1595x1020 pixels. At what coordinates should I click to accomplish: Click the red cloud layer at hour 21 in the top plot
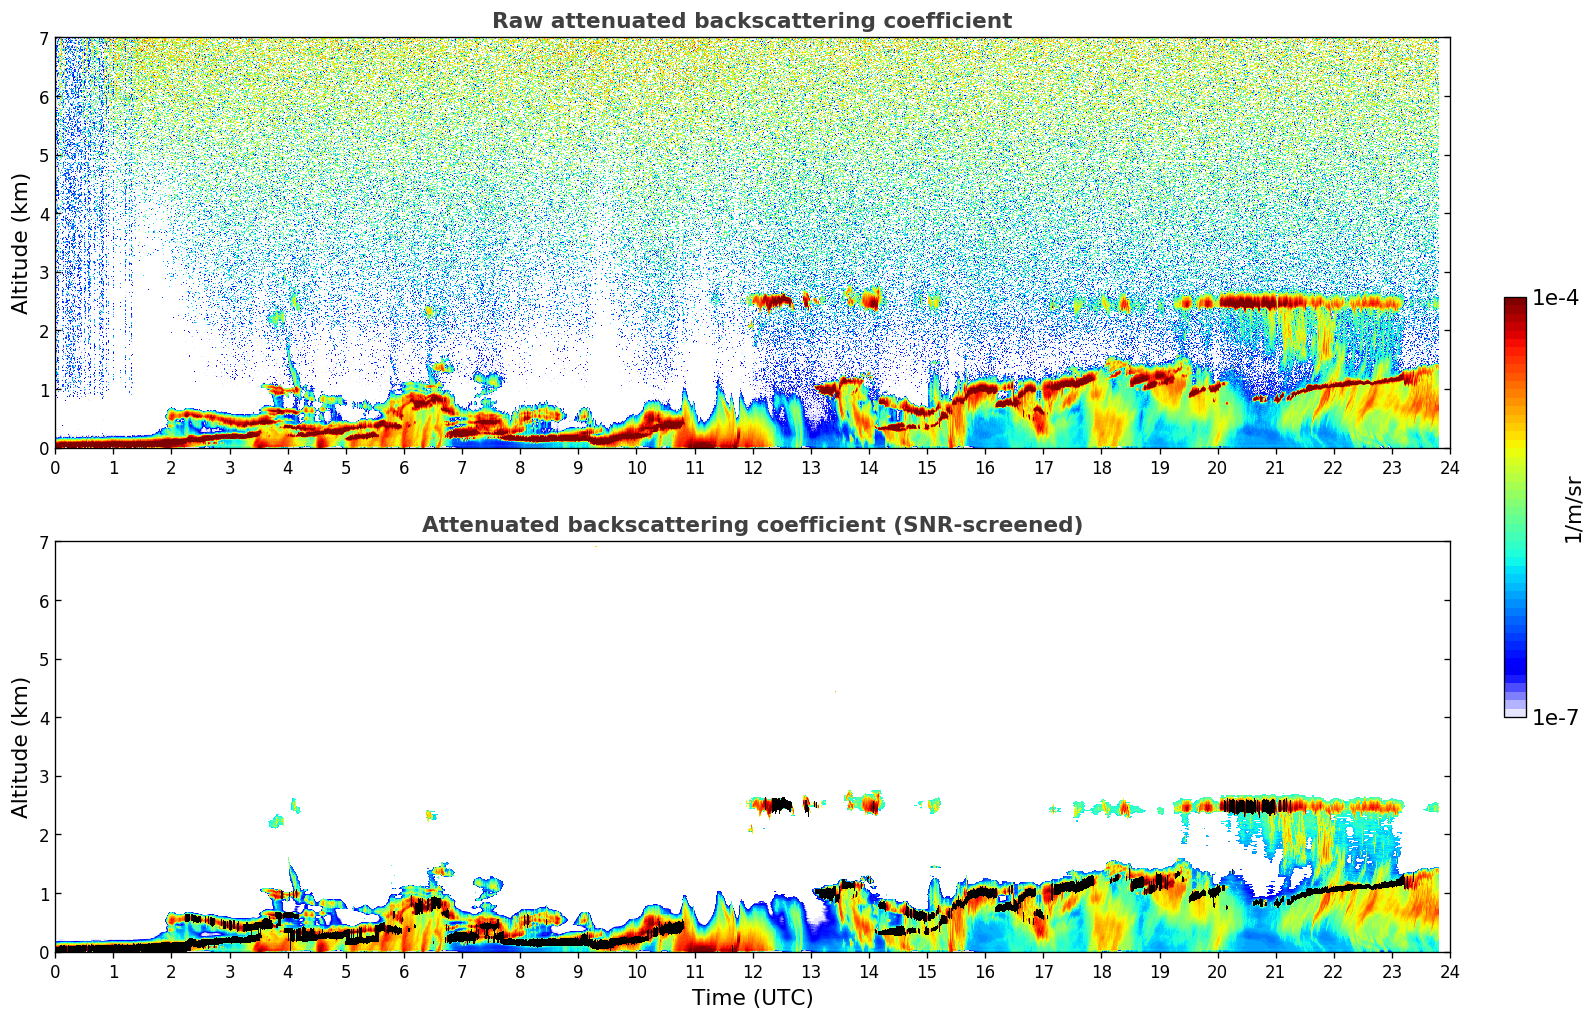click(1275, 301)
